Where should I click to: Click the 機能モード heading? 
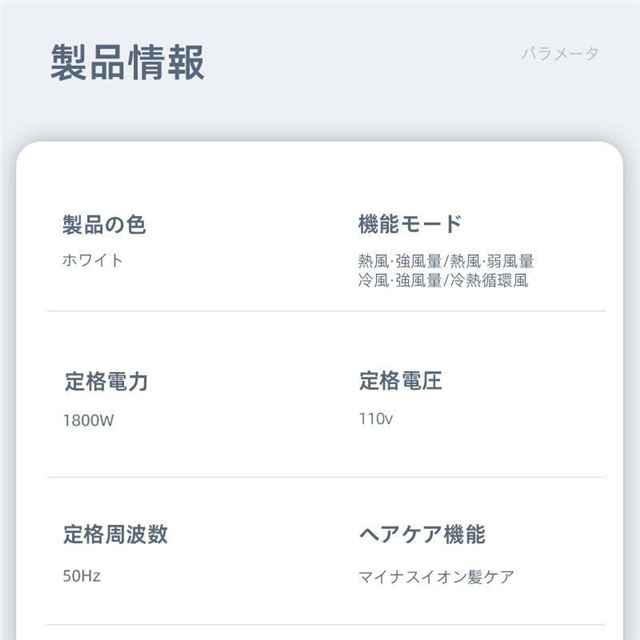(410, 224)
